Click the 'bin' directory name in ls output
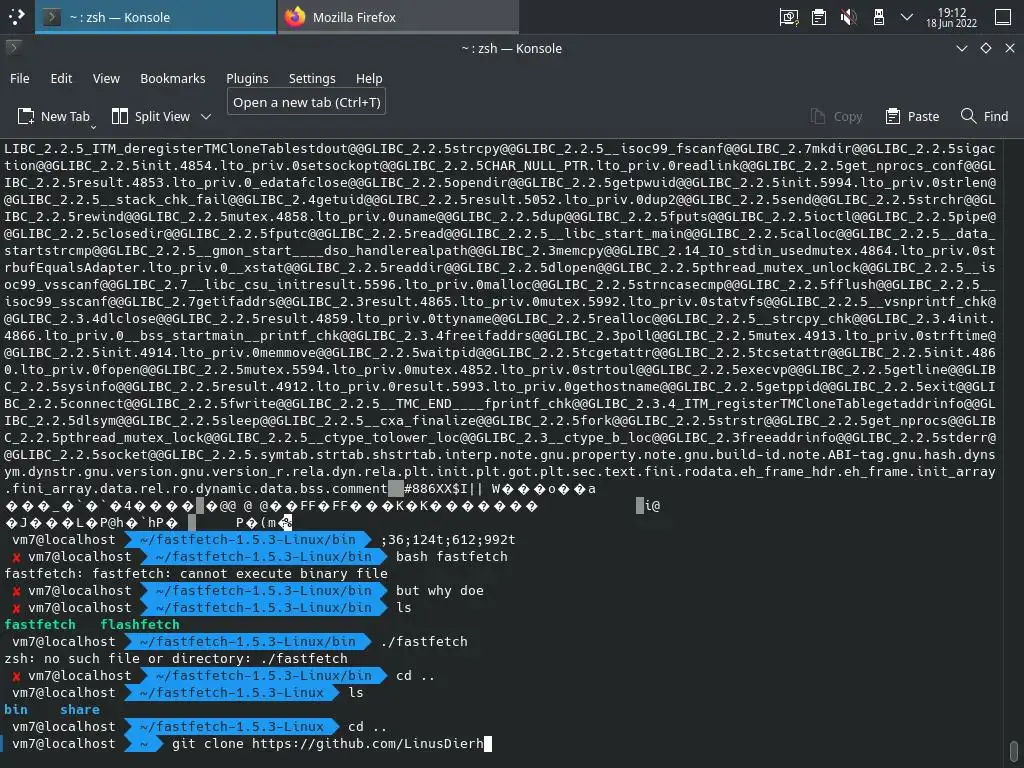Image resolution: width=1024 pixels, height=768 pixels. pyautogui.click(x=16, y=709)
